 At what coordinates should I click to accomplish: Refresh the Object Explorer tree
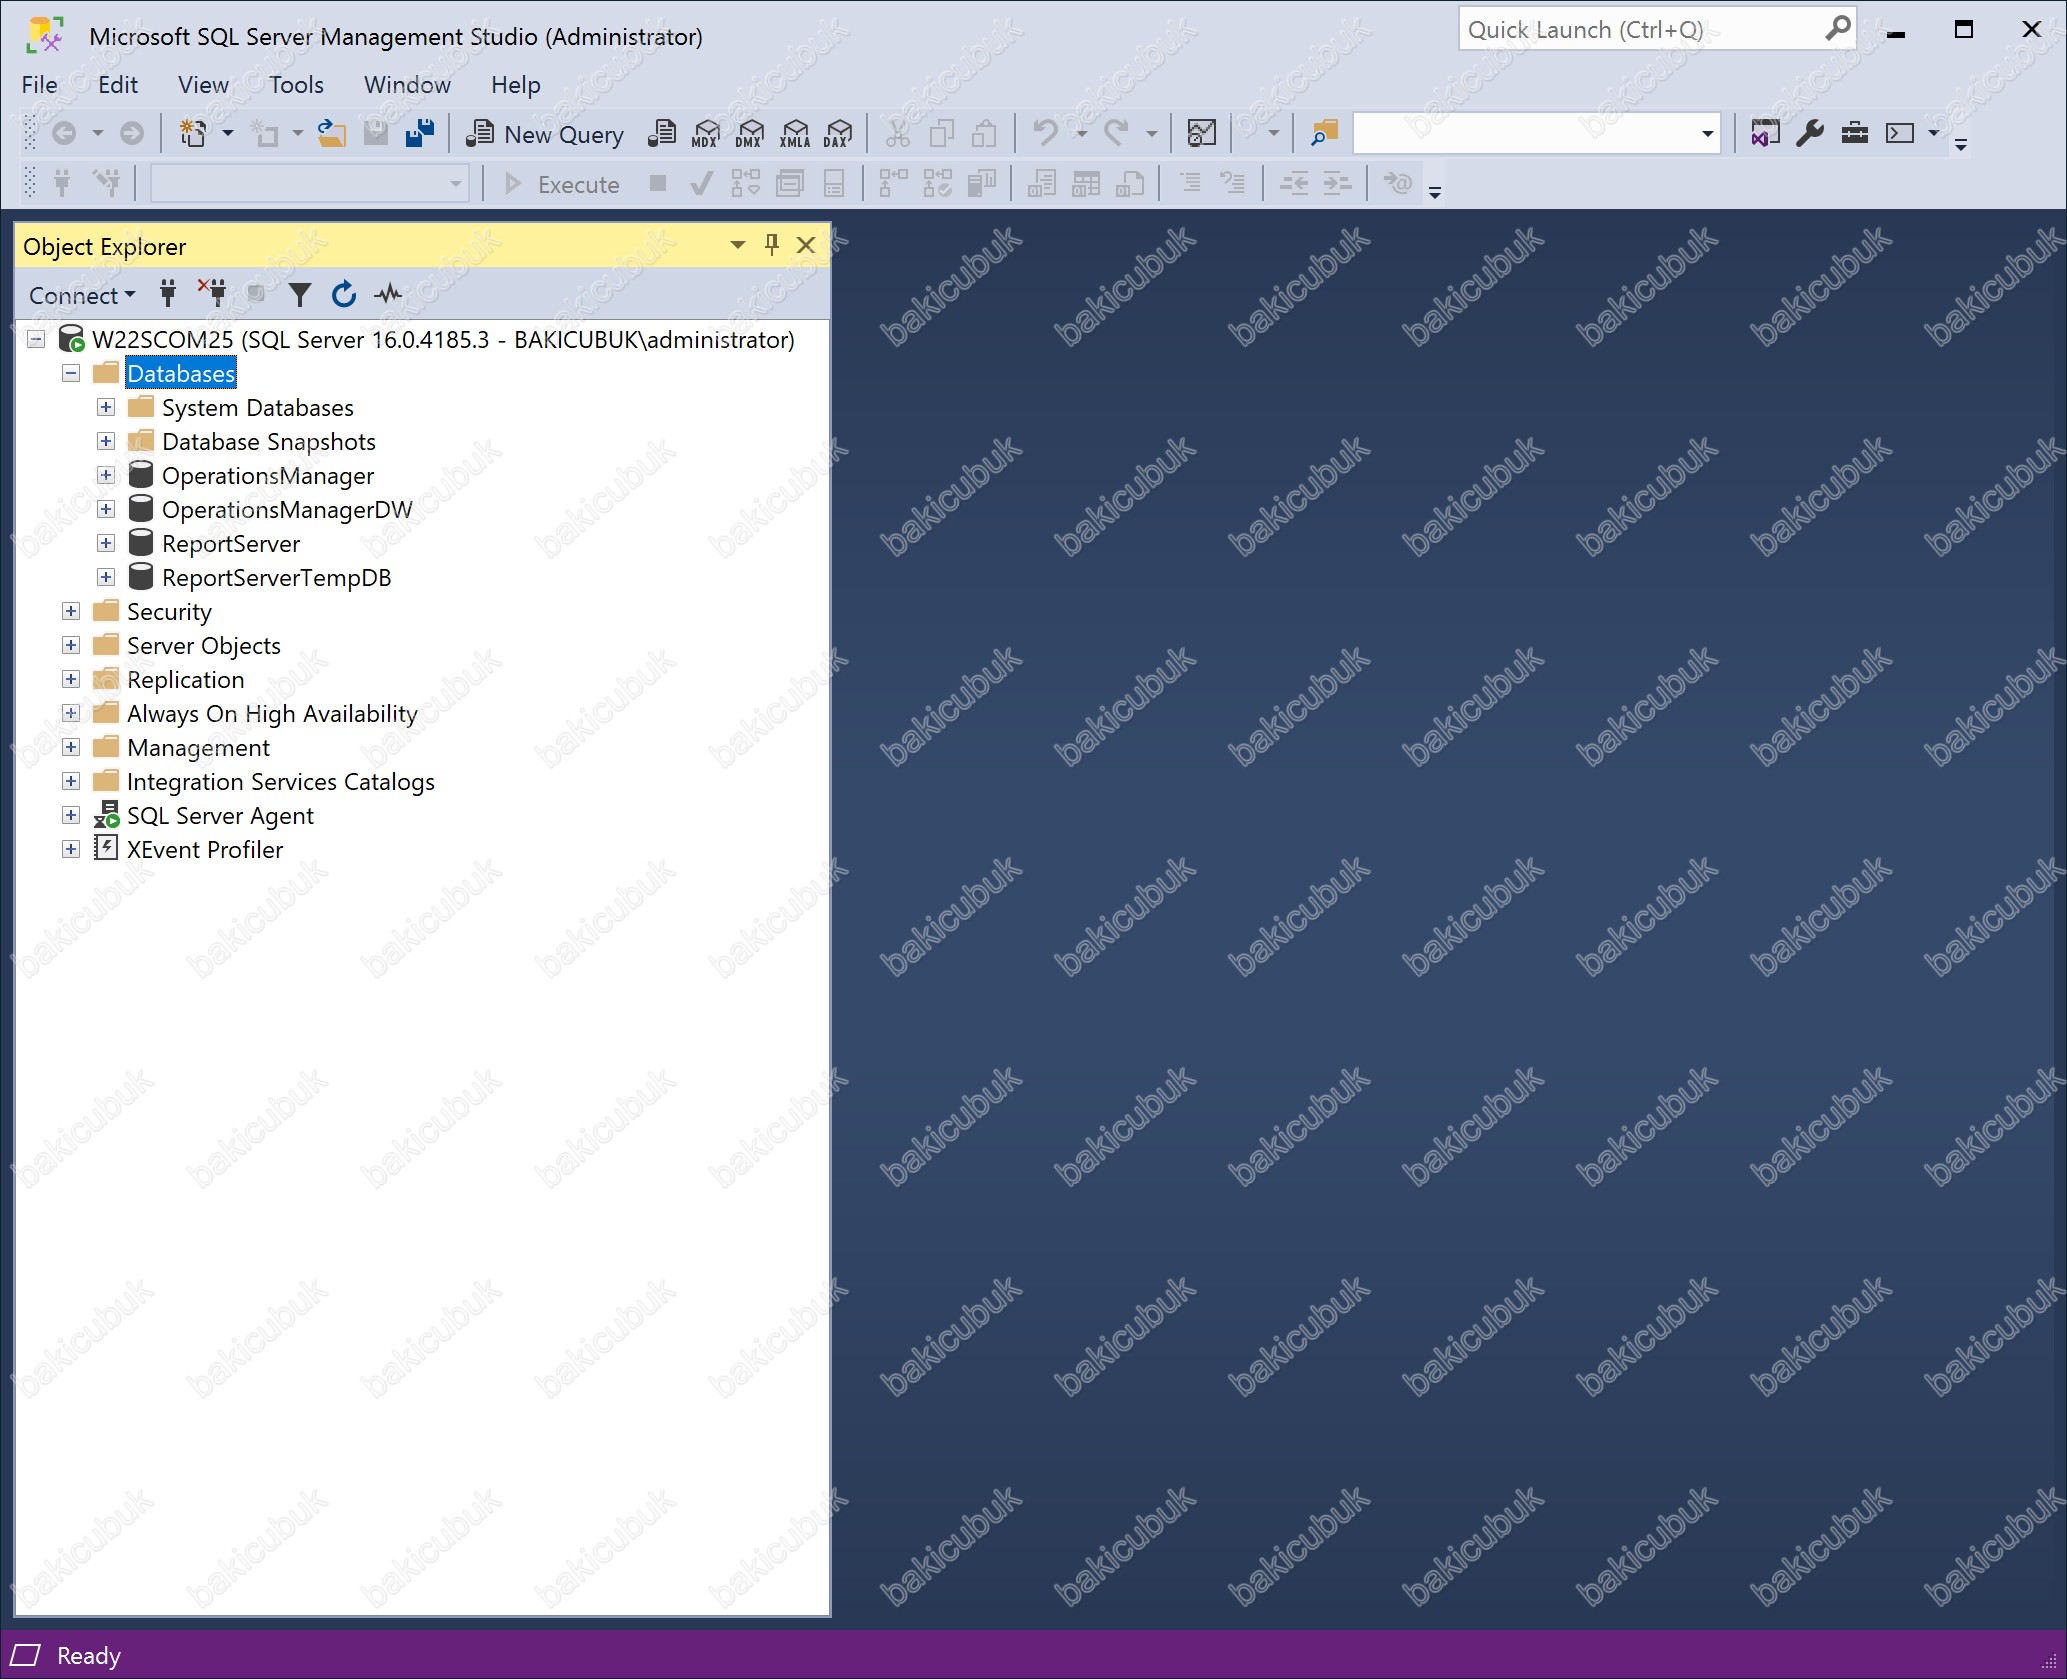[344, 294]
